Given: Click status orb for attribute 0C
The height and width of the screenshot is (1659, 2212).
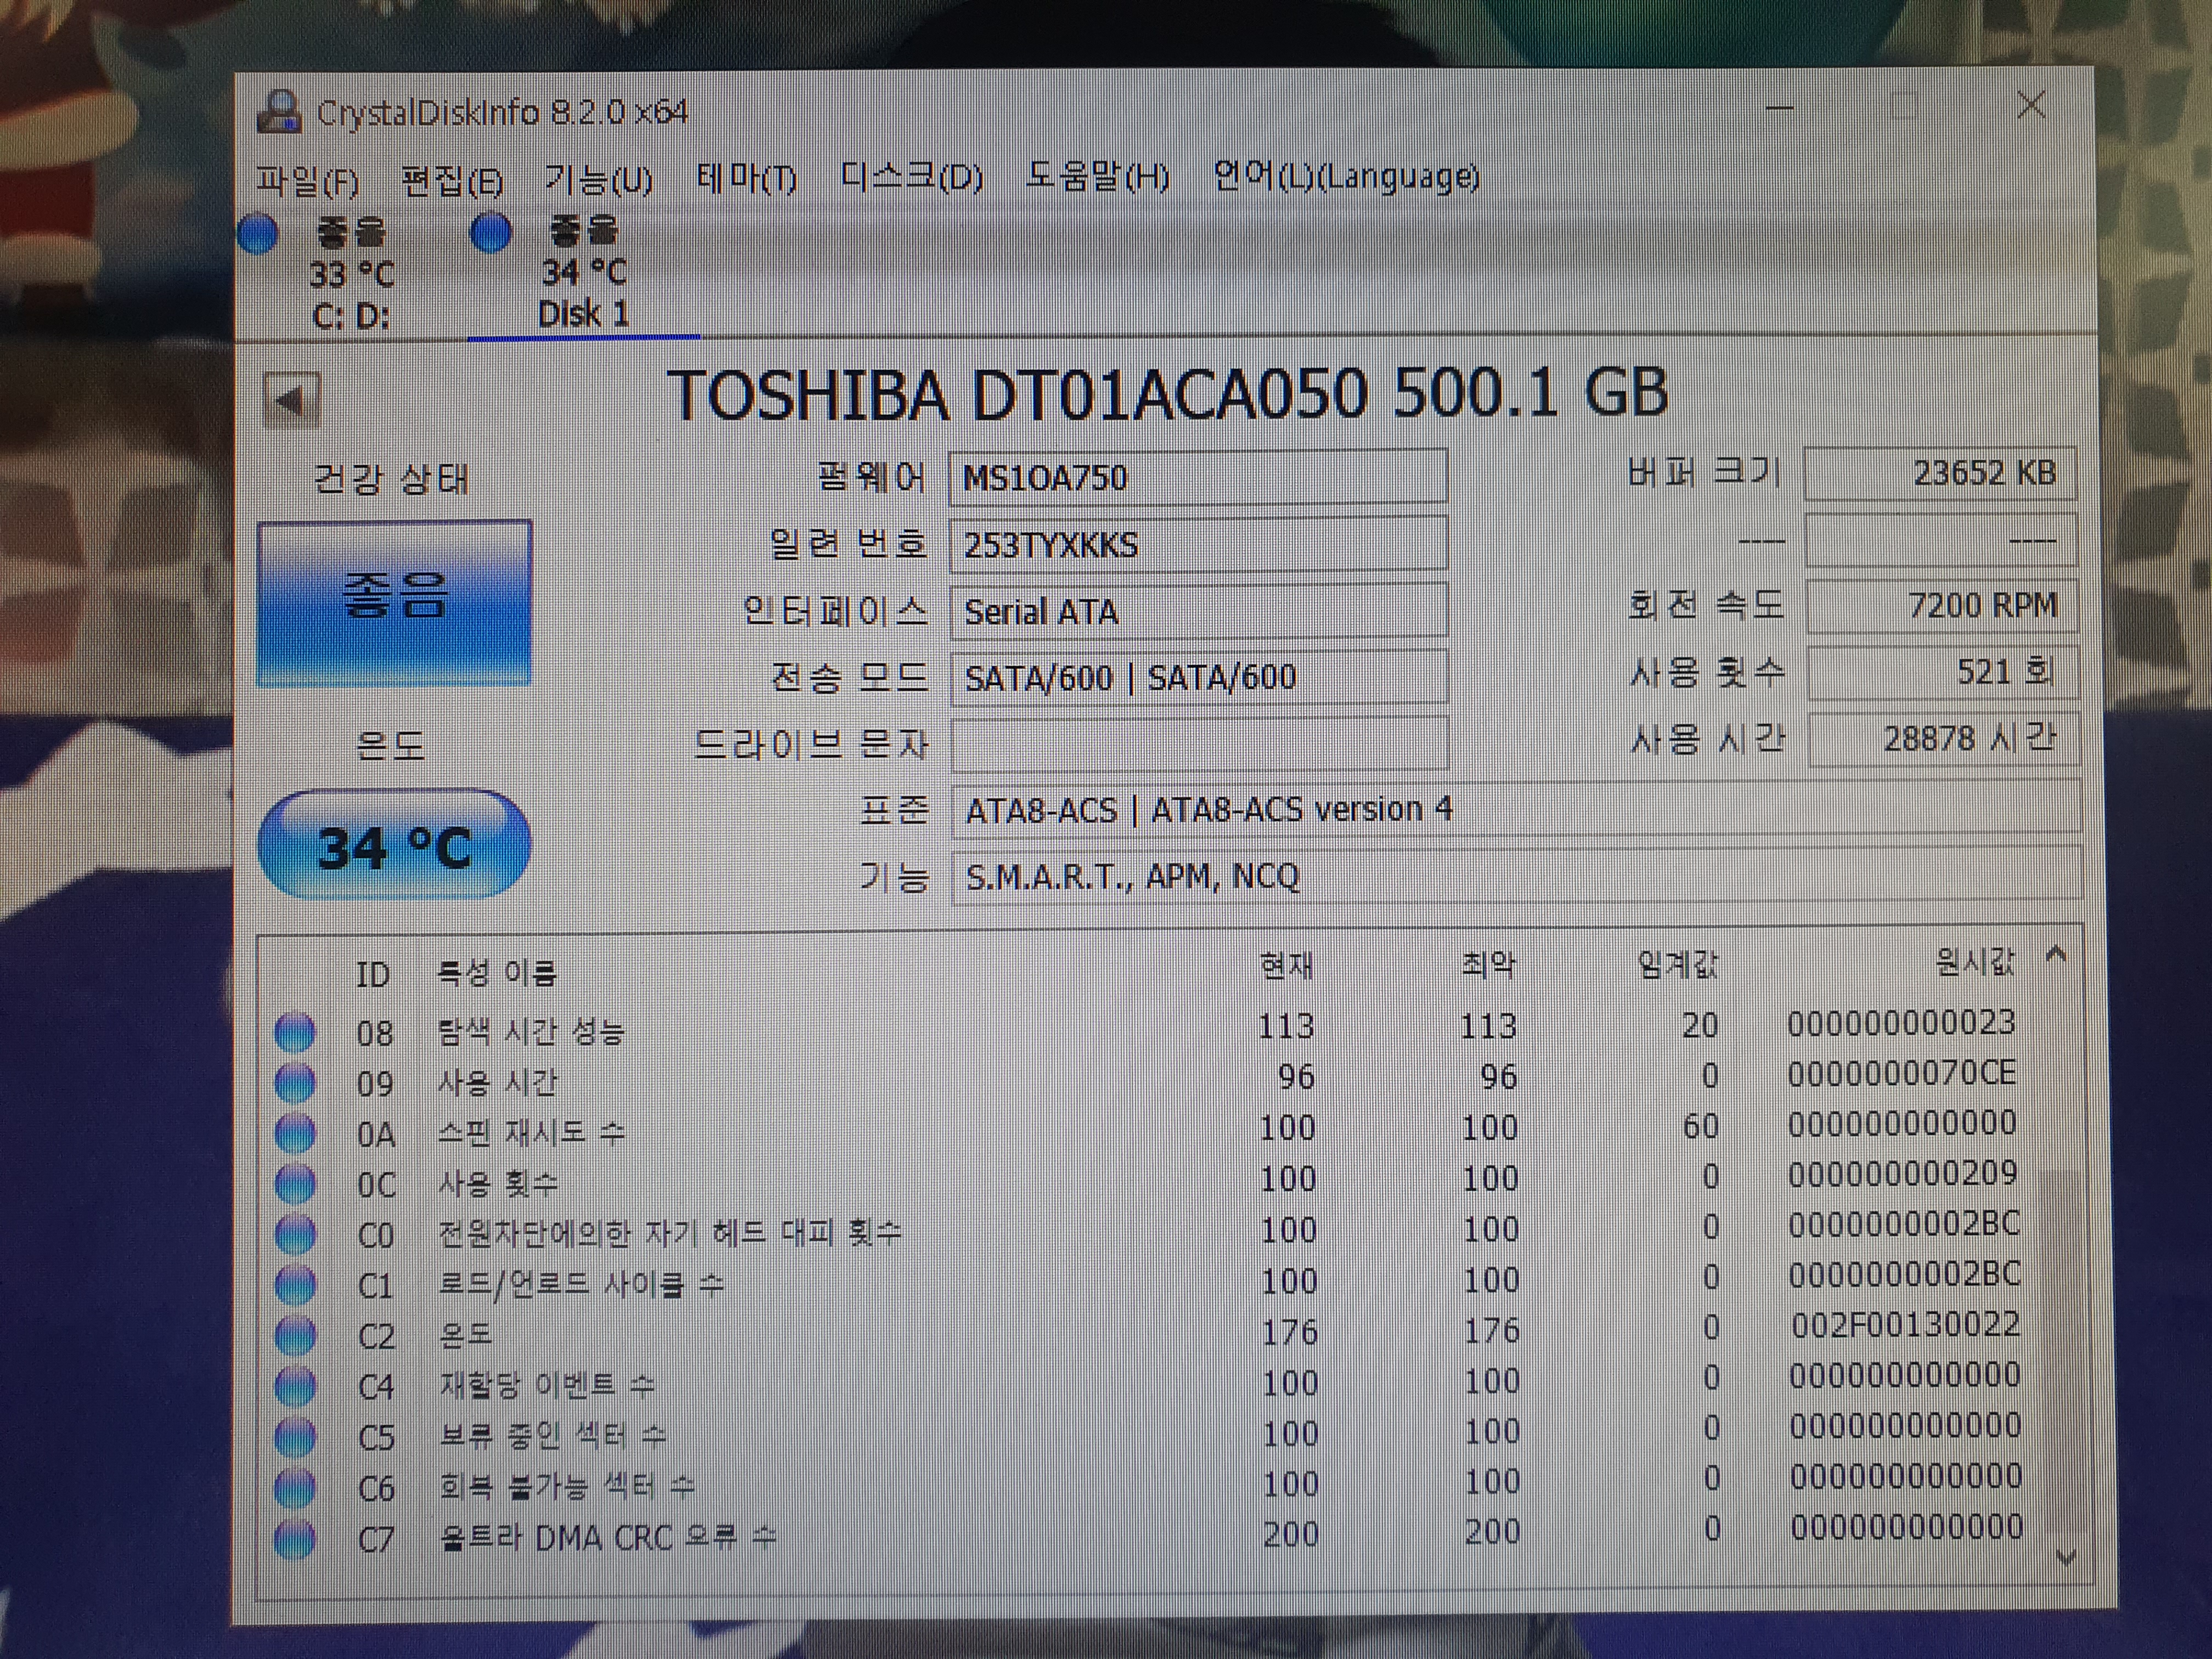Looking at the screenshot, I should coord(295,1185).
